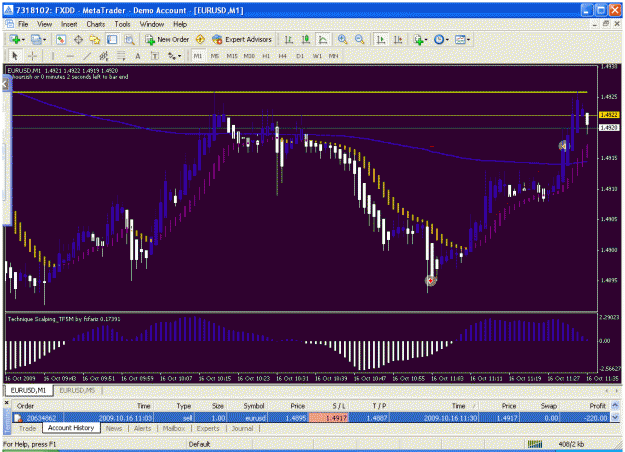
Task: Switch chart to M1 timeframe
Action: click(x=198, y=56)
